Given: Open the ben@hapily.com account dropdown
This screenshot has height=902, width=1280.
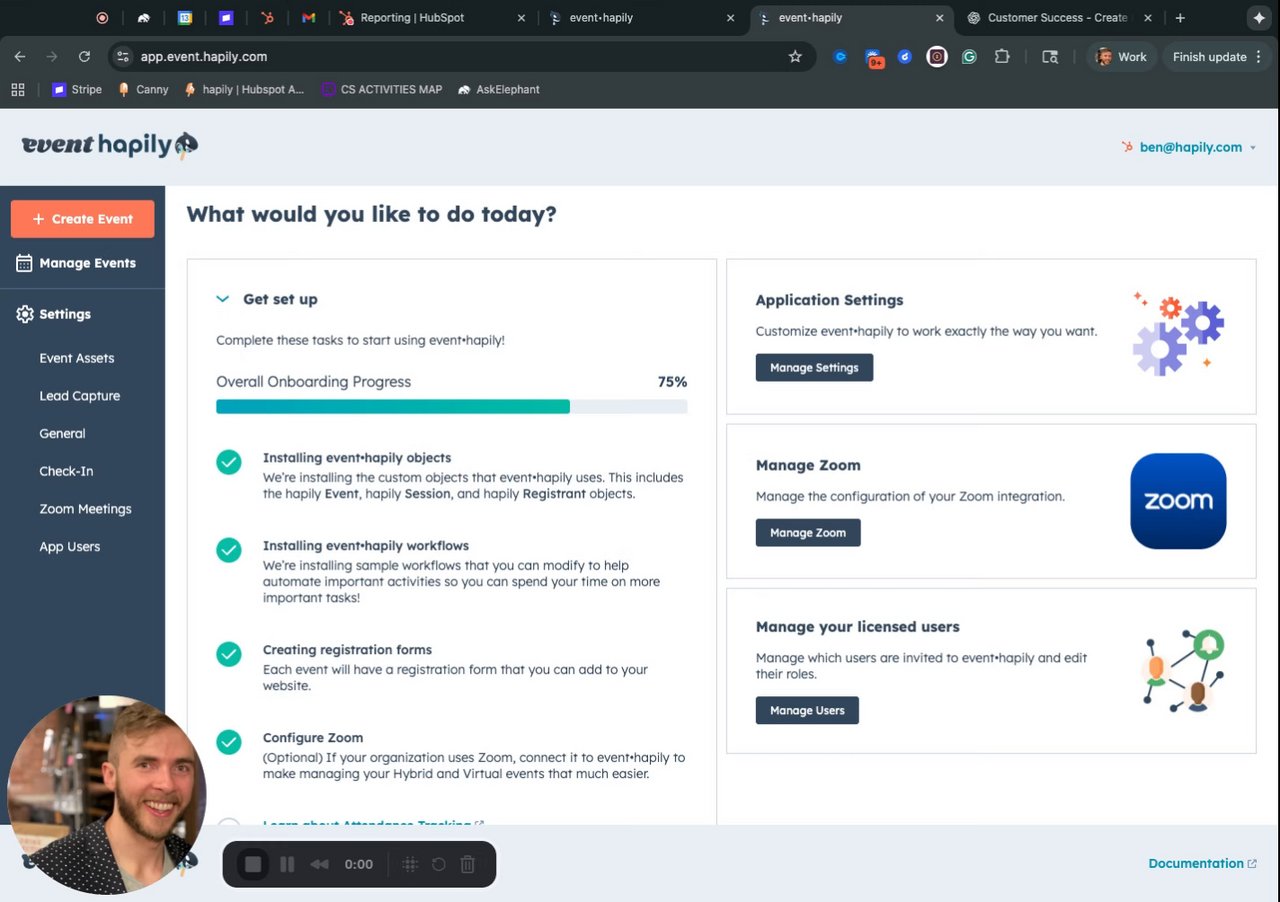Looking at the screenshot, I should pos(1190,147).
